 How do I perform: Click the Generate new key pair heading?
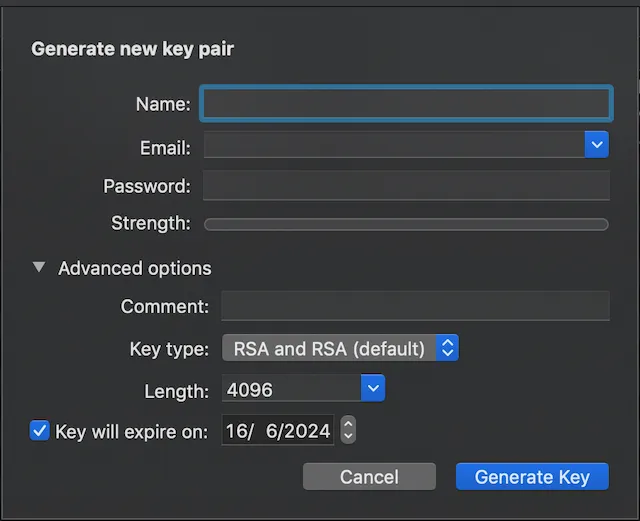pyautogui.click(x=133, y=48)
